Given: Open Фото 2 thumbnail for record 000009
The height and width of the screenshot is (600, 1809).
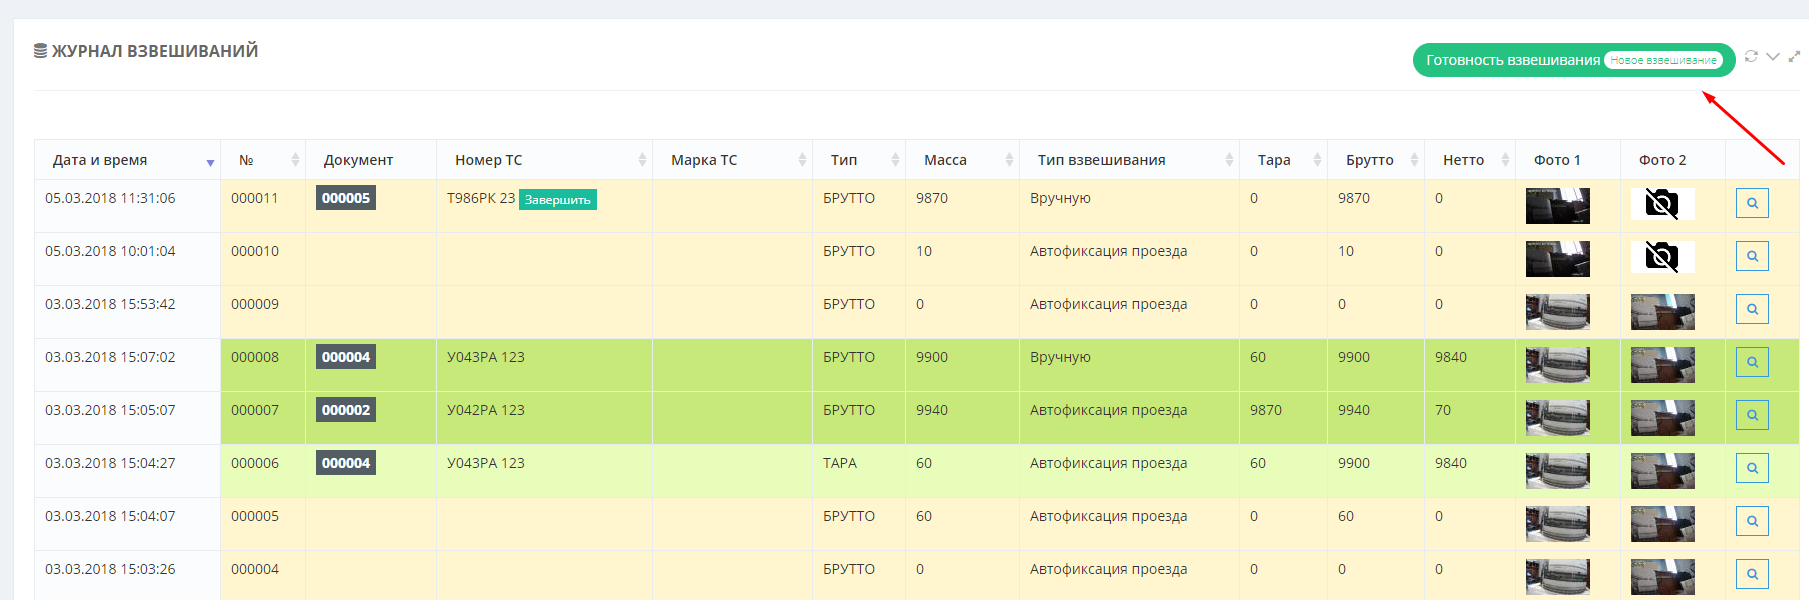Looking at the screenshot, I should pos(1662,311).
